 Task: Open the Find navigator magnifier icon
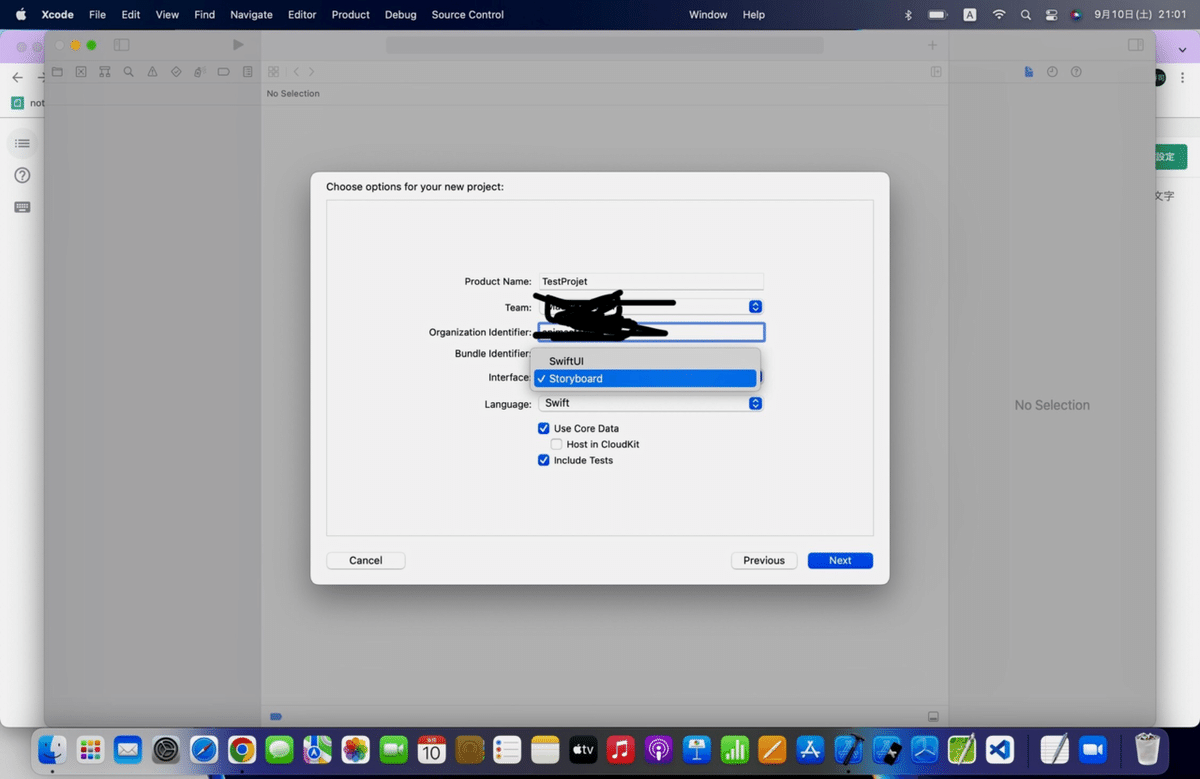[129, 72]
